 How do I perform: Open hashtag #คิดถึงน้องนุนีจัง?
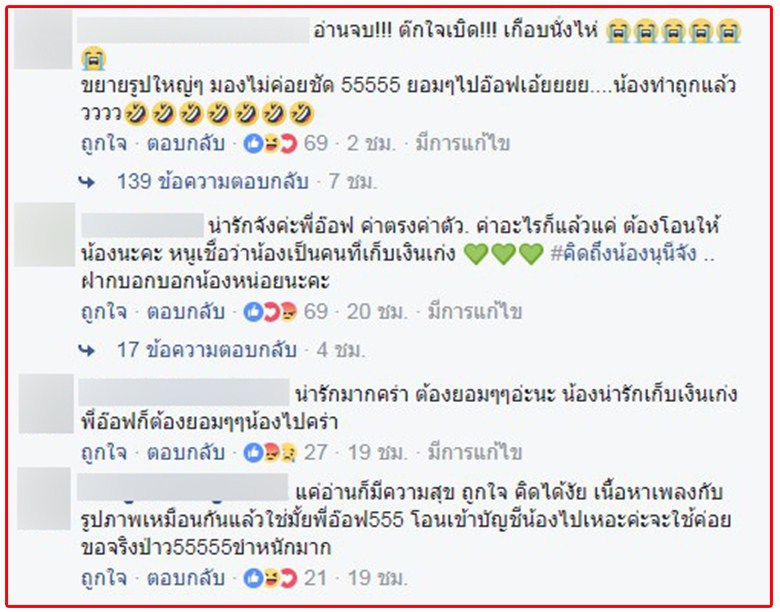(624, 254)
